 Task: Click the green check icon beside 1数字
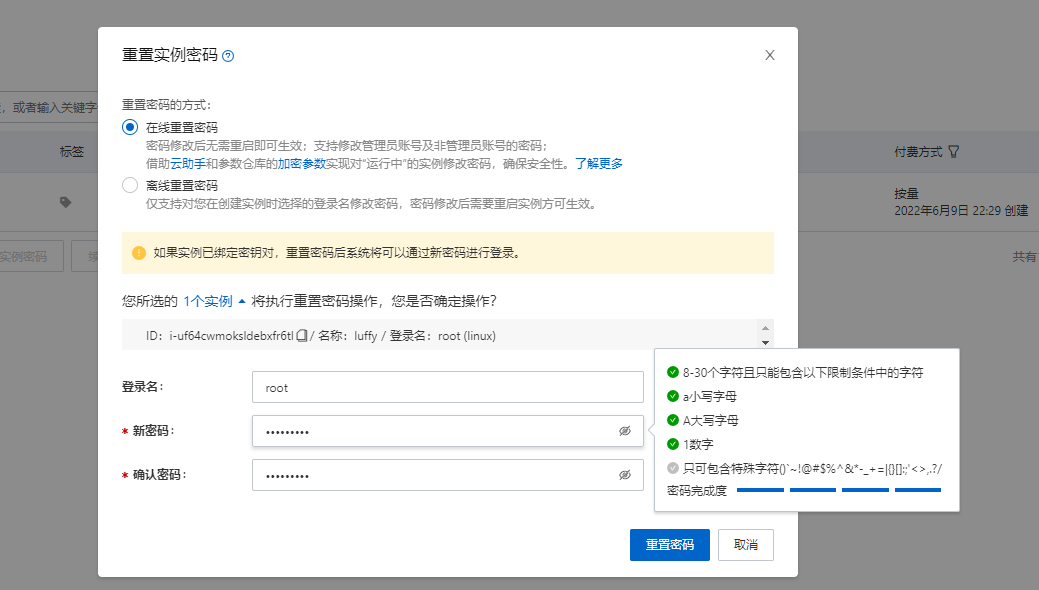(x=673, y=444)
